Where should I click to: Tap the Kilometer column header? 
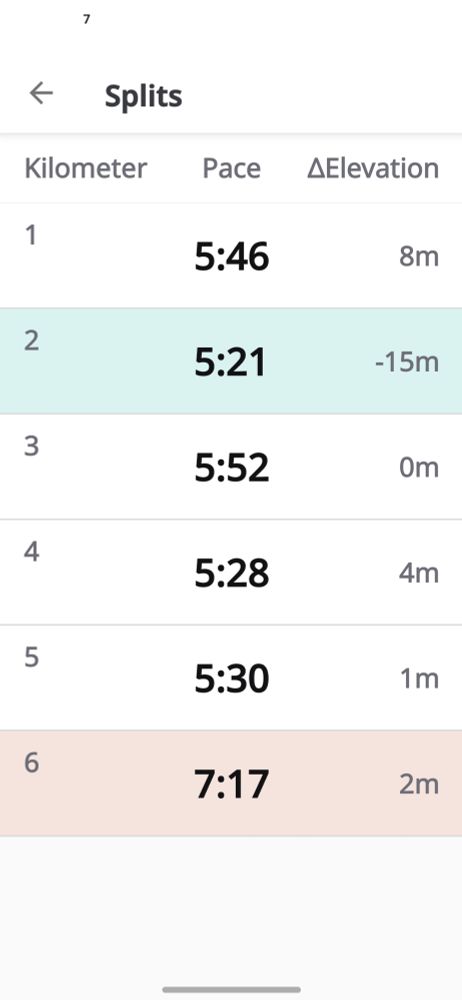[86, 168]
